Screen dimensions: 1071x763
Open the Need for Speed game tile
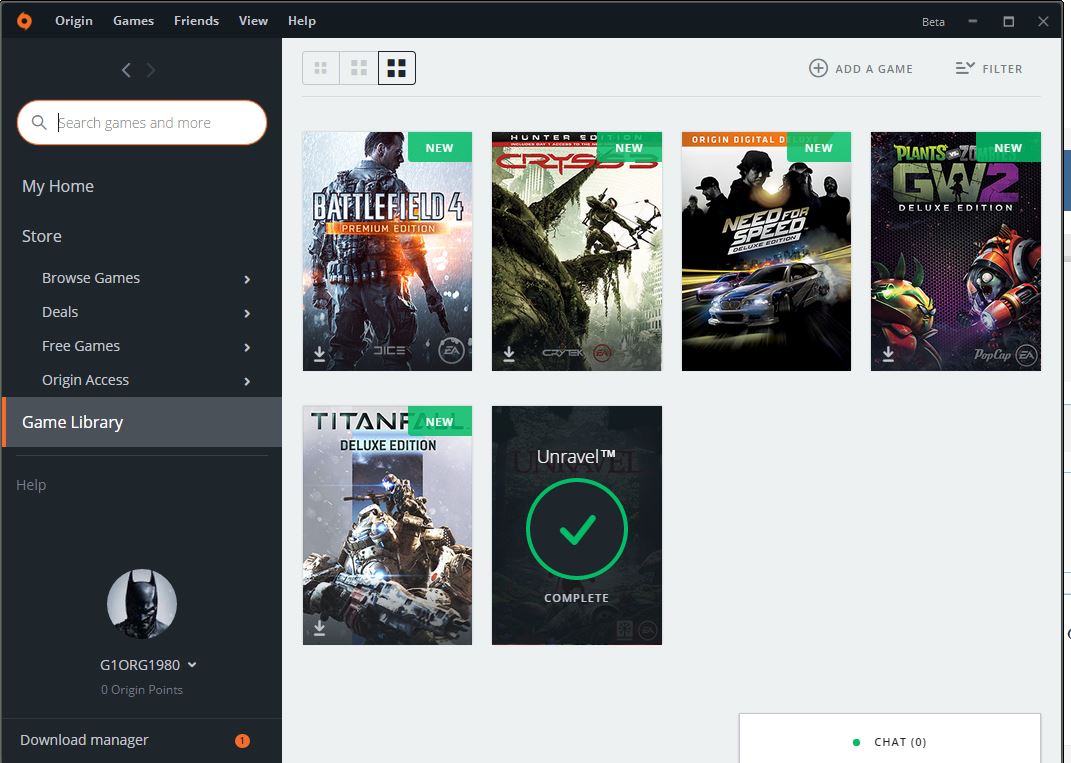766,251
